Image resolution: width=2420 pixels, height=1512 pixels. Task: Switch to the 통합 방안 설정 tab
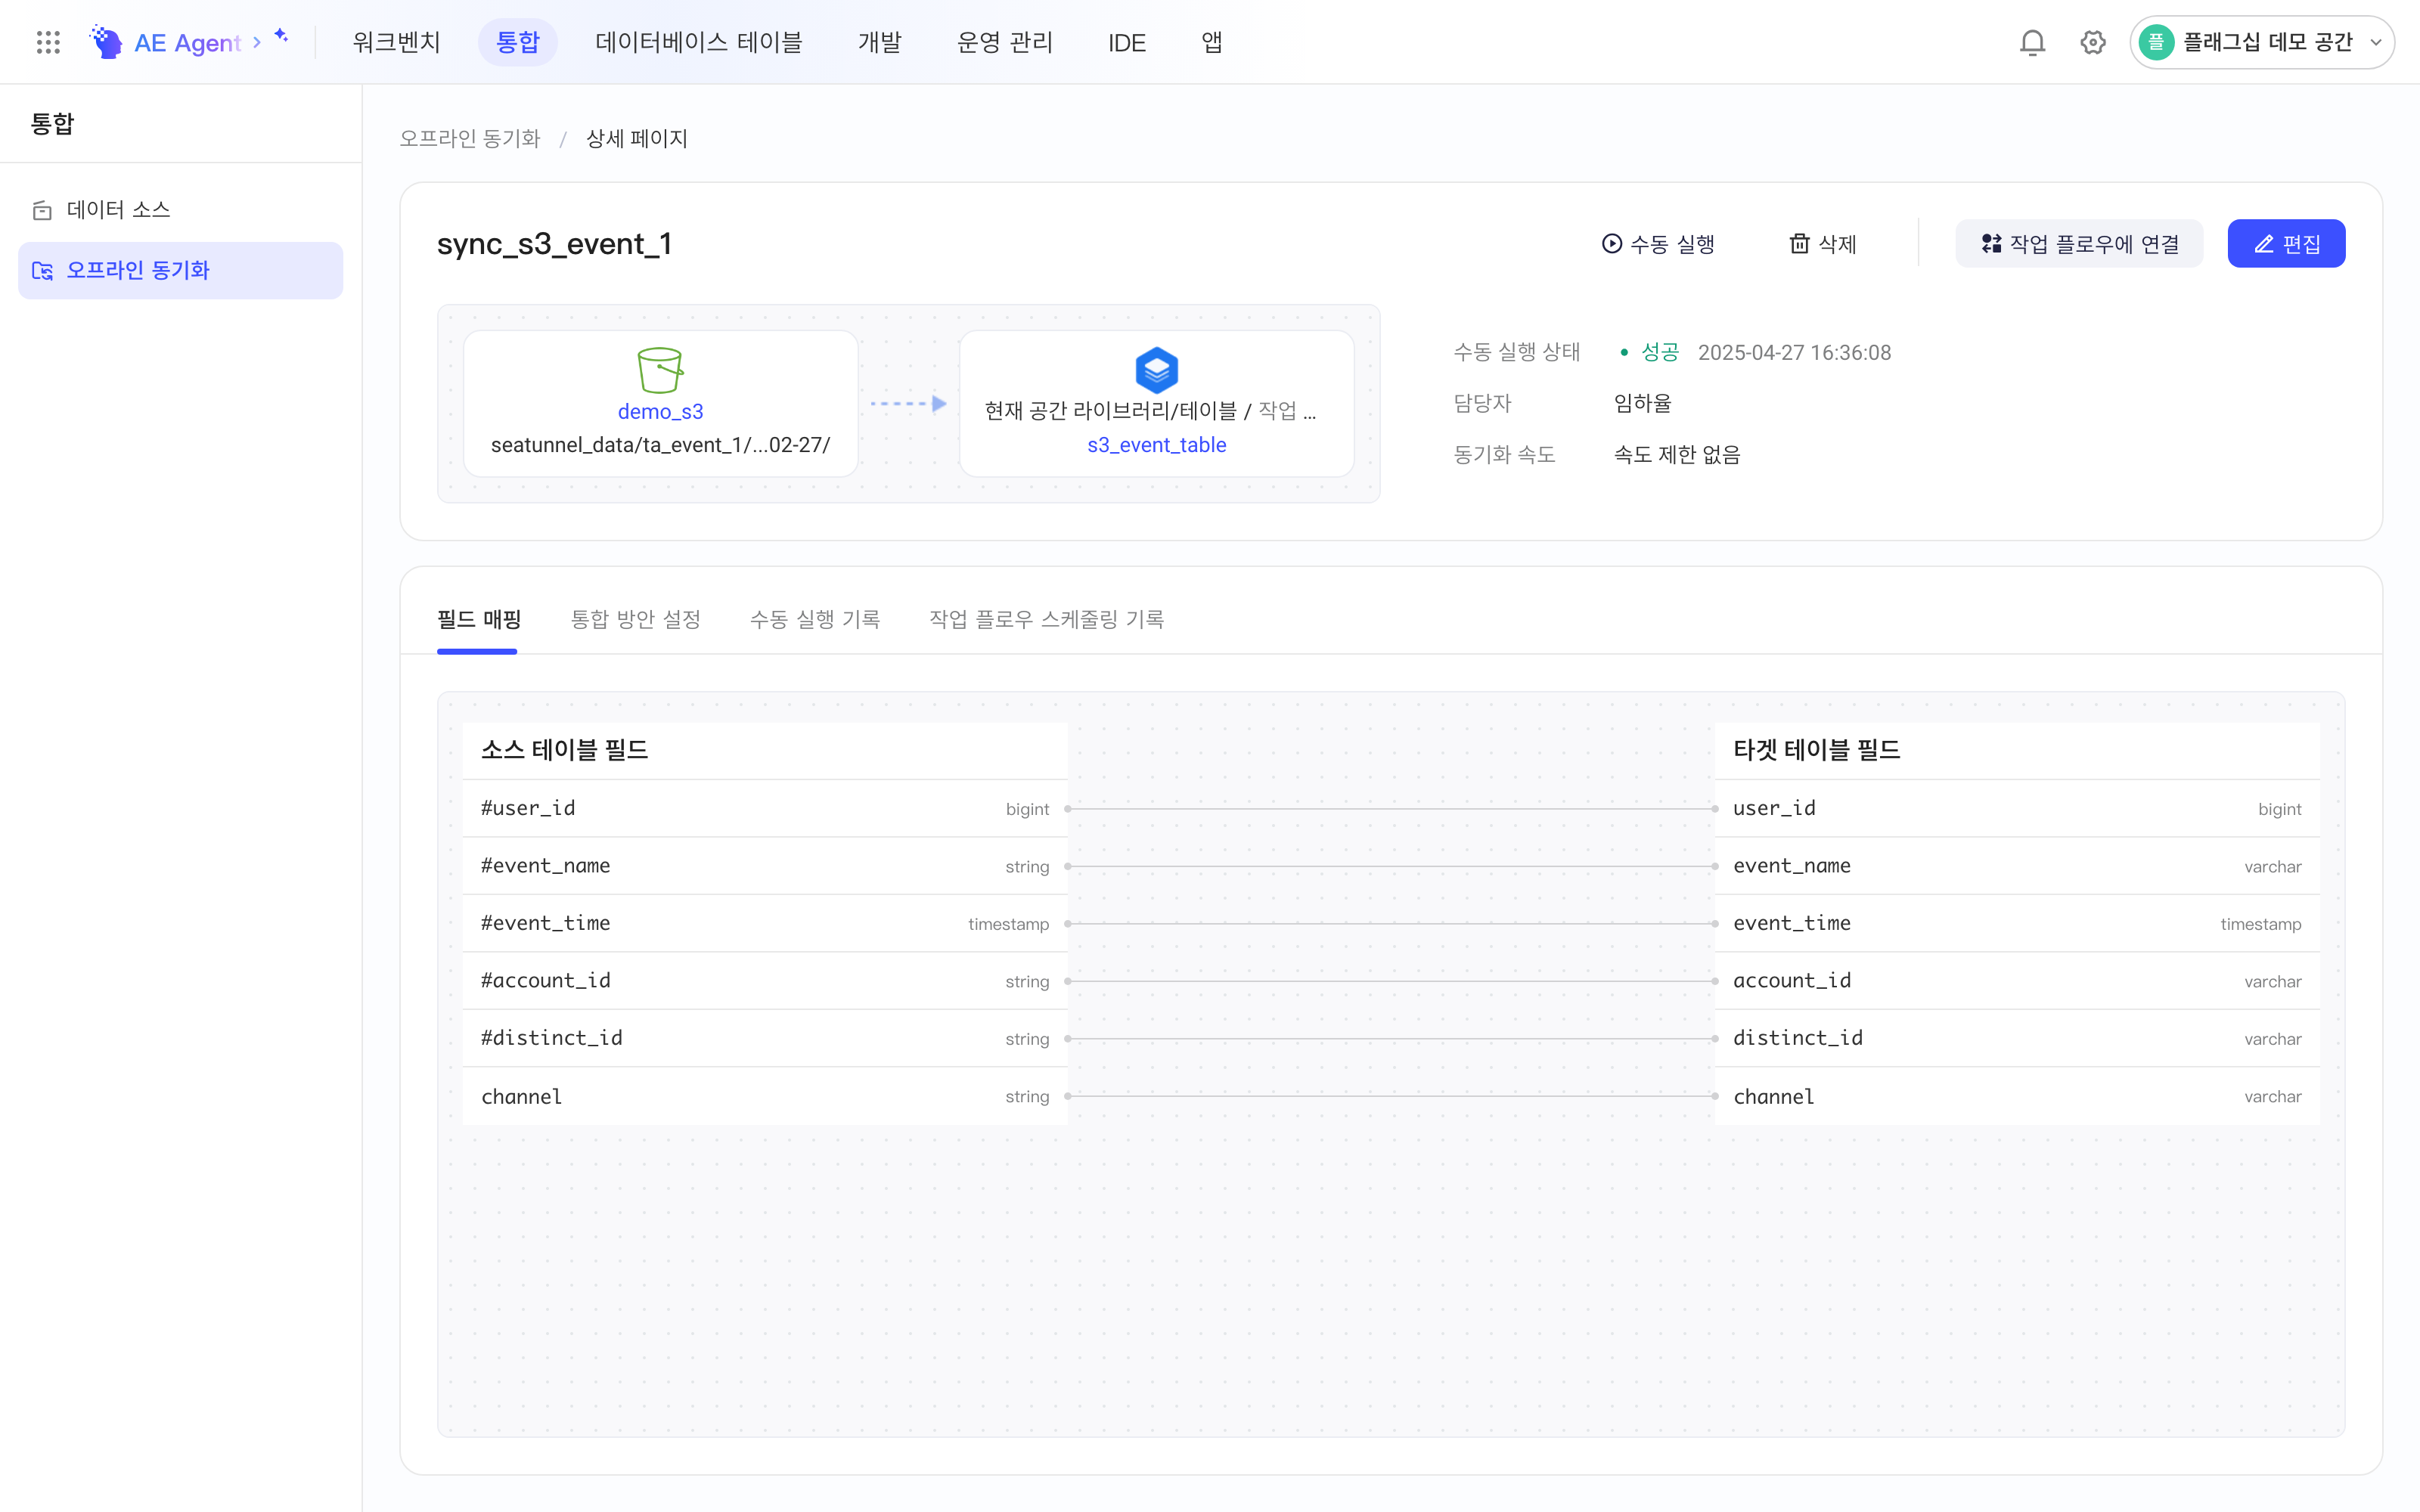click(x=635, y=619)
